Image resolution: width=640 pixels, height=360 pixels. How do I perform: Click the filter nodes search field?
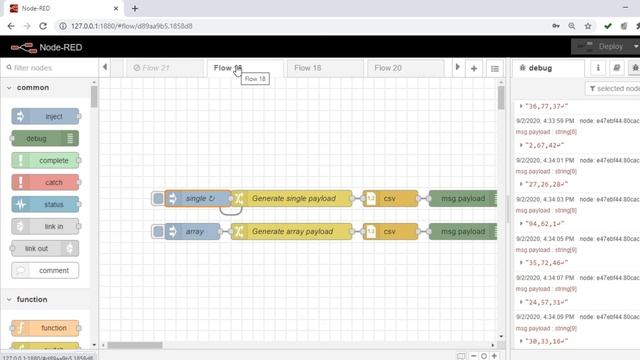[x=49, y=68]
